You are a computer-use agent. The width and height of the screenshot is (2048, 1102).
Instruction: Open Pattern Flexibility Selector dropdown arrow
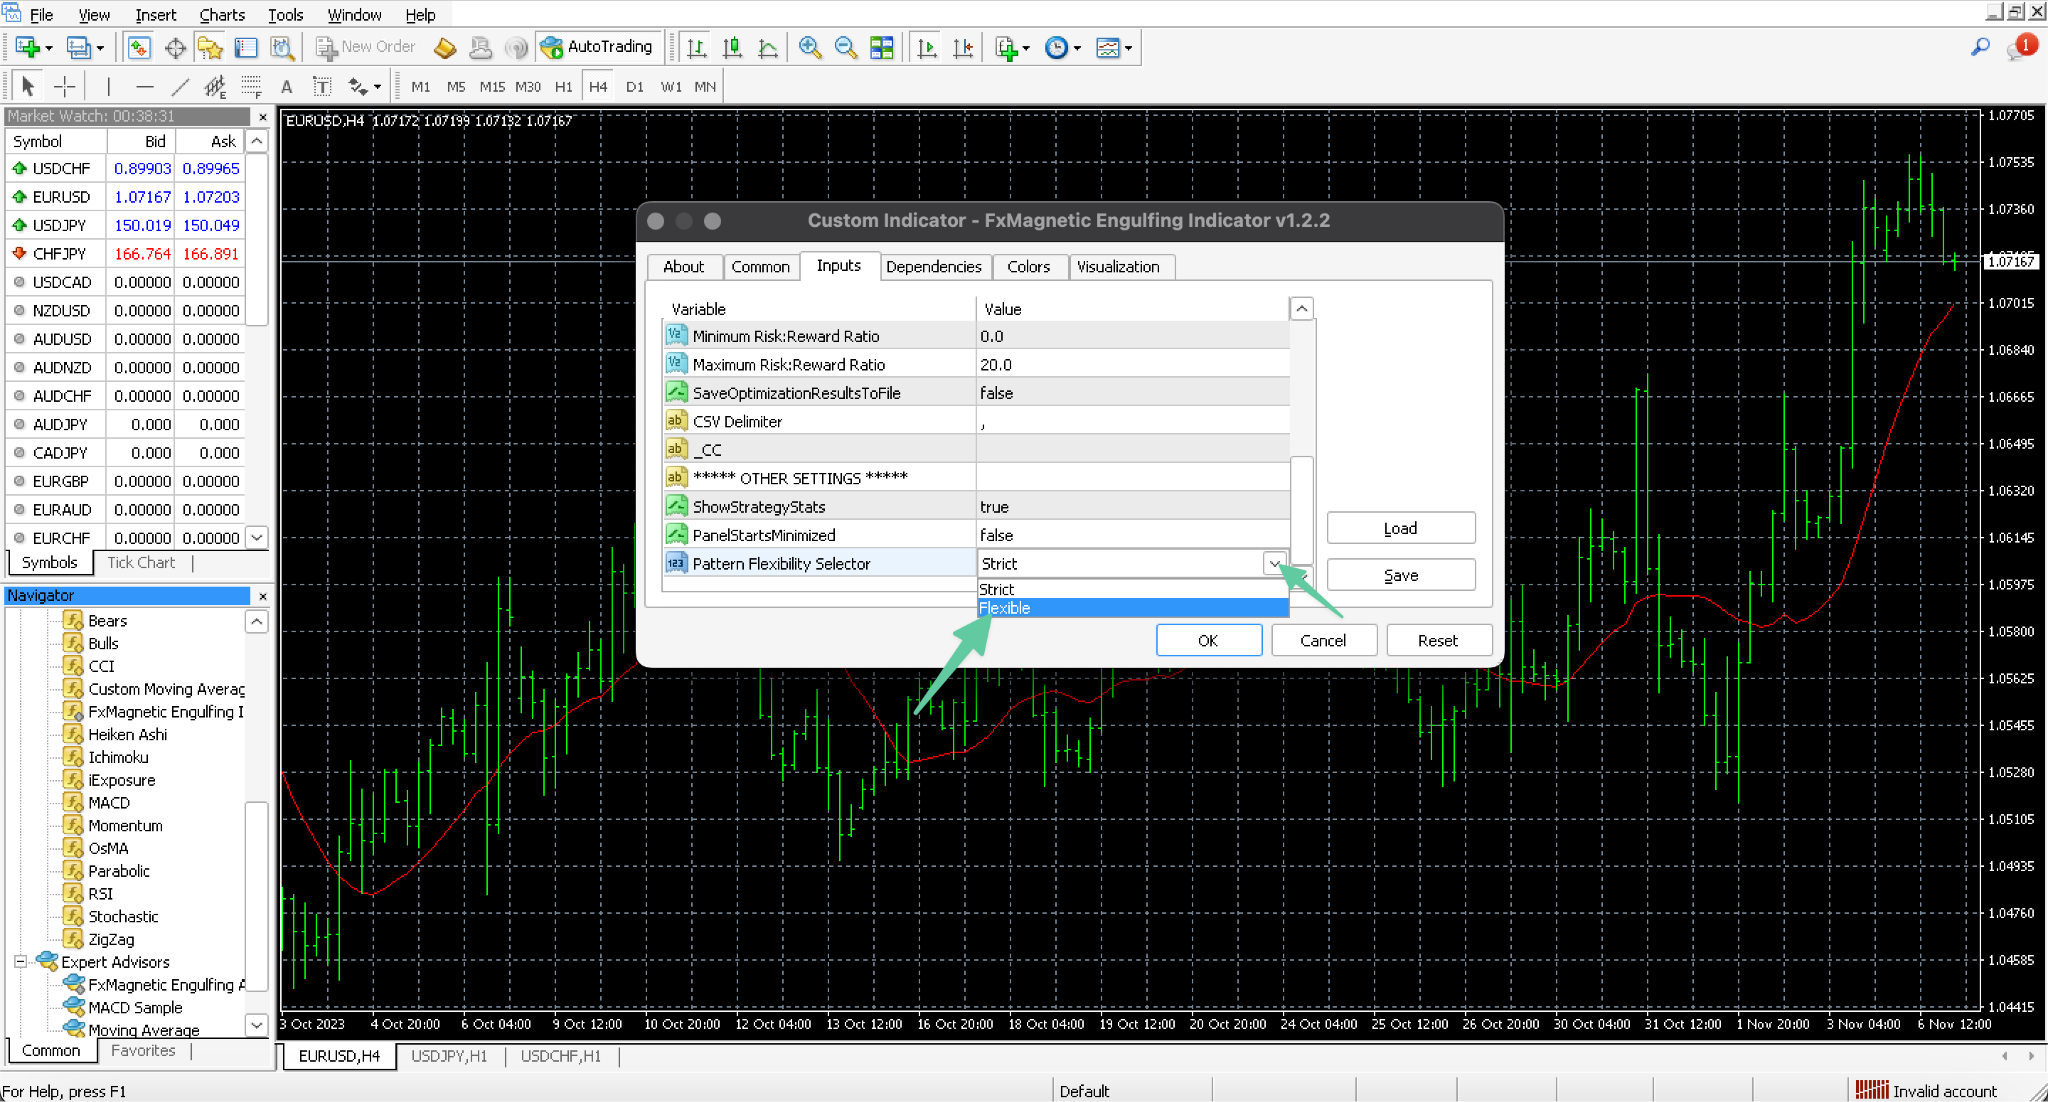(1274, 564)
